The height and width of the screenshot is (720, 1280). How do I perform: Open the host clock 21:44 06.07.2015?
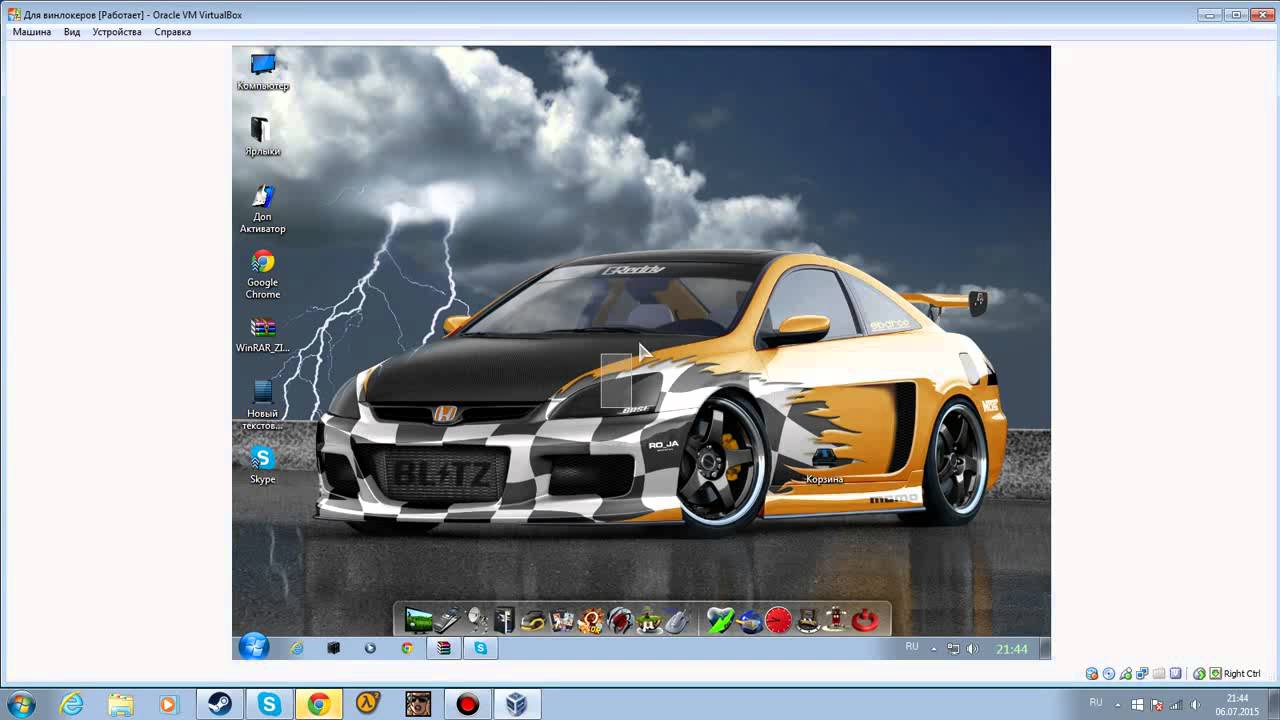[x=1237, y=705]
